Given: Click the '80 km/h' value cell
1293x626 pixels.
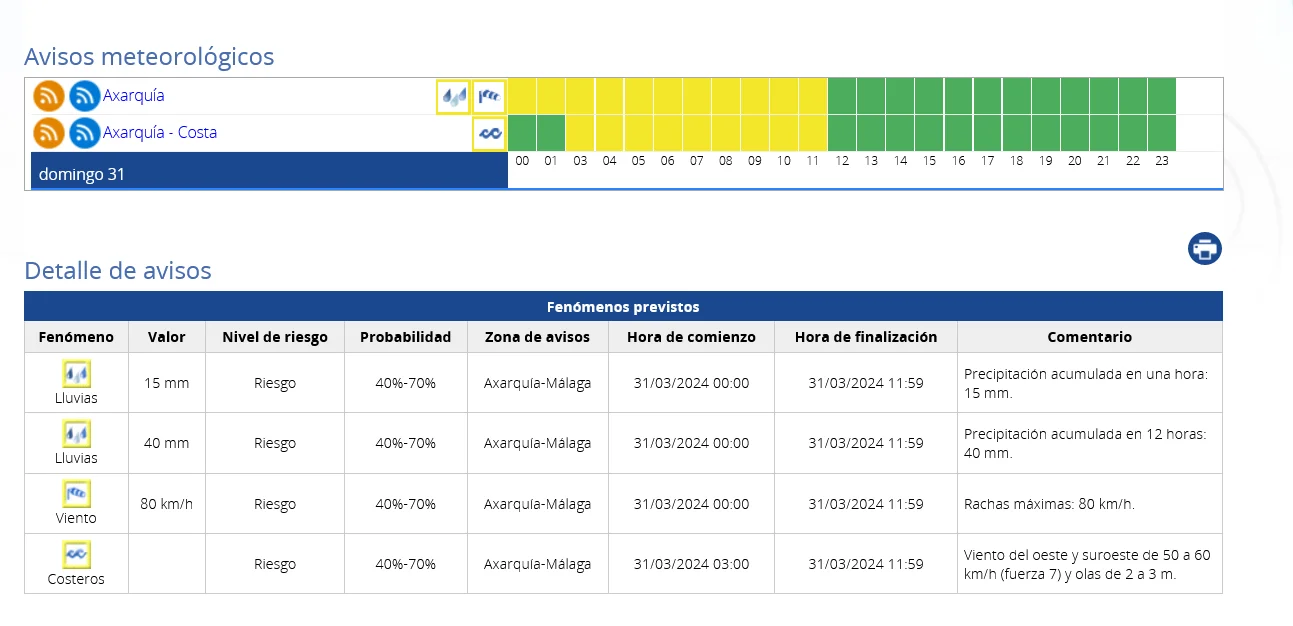Looking at the screenshot, I should point(167,503).
